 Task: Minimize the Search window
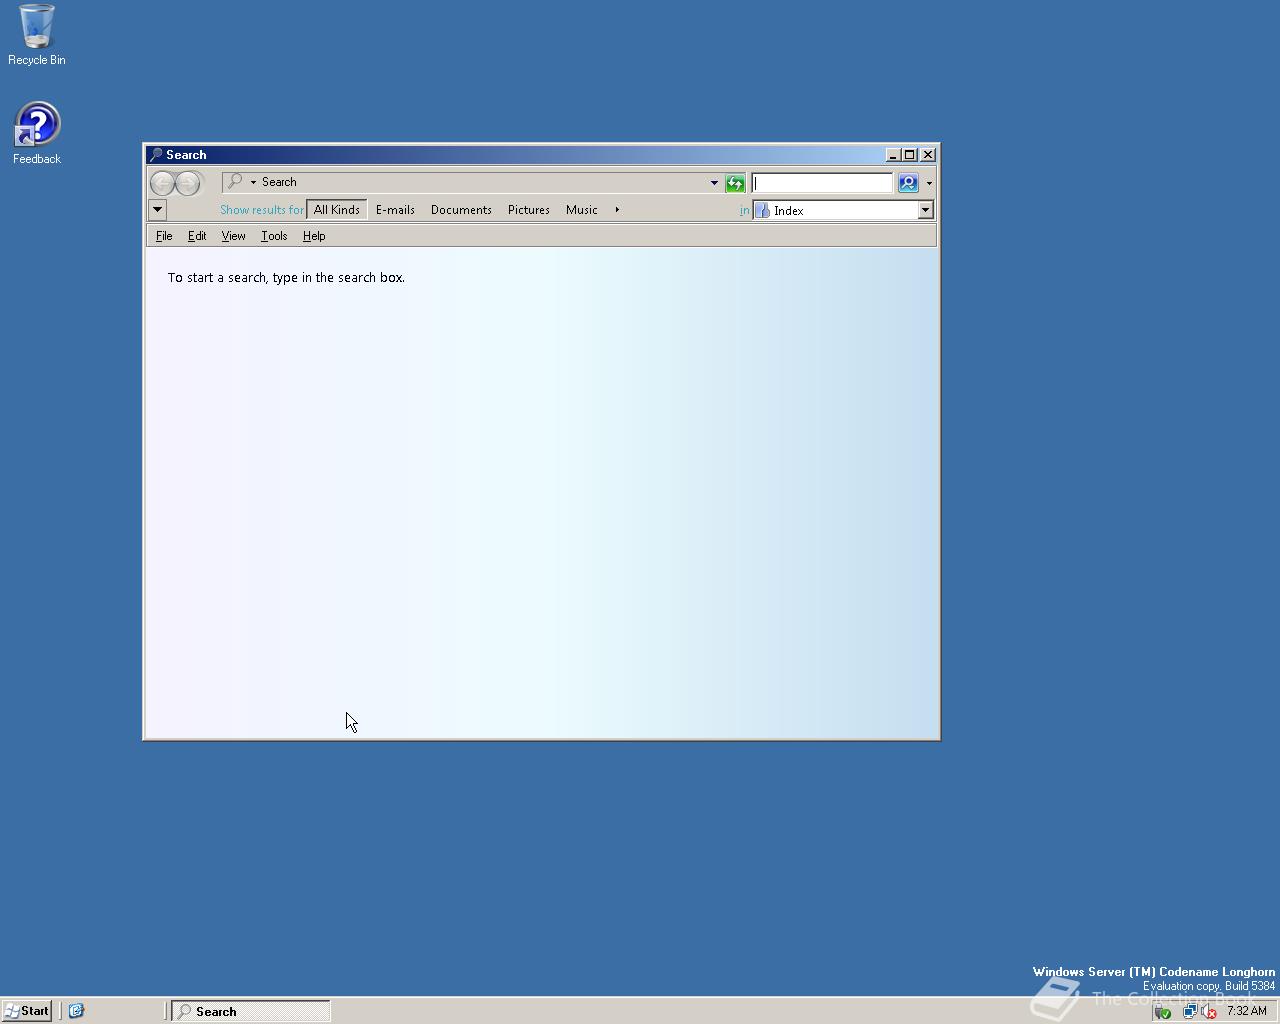click(x=892, y=155)
